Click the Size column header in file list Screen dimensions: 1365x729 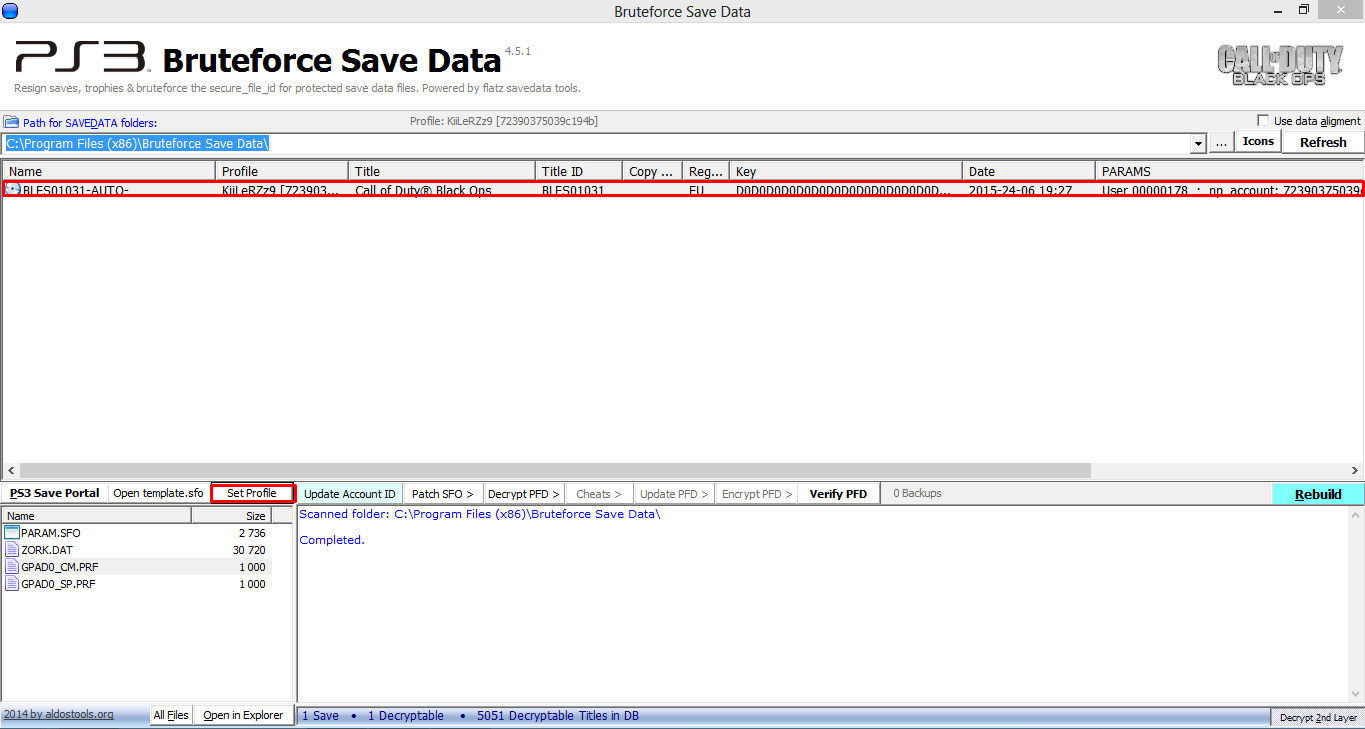tap(232, 516)
